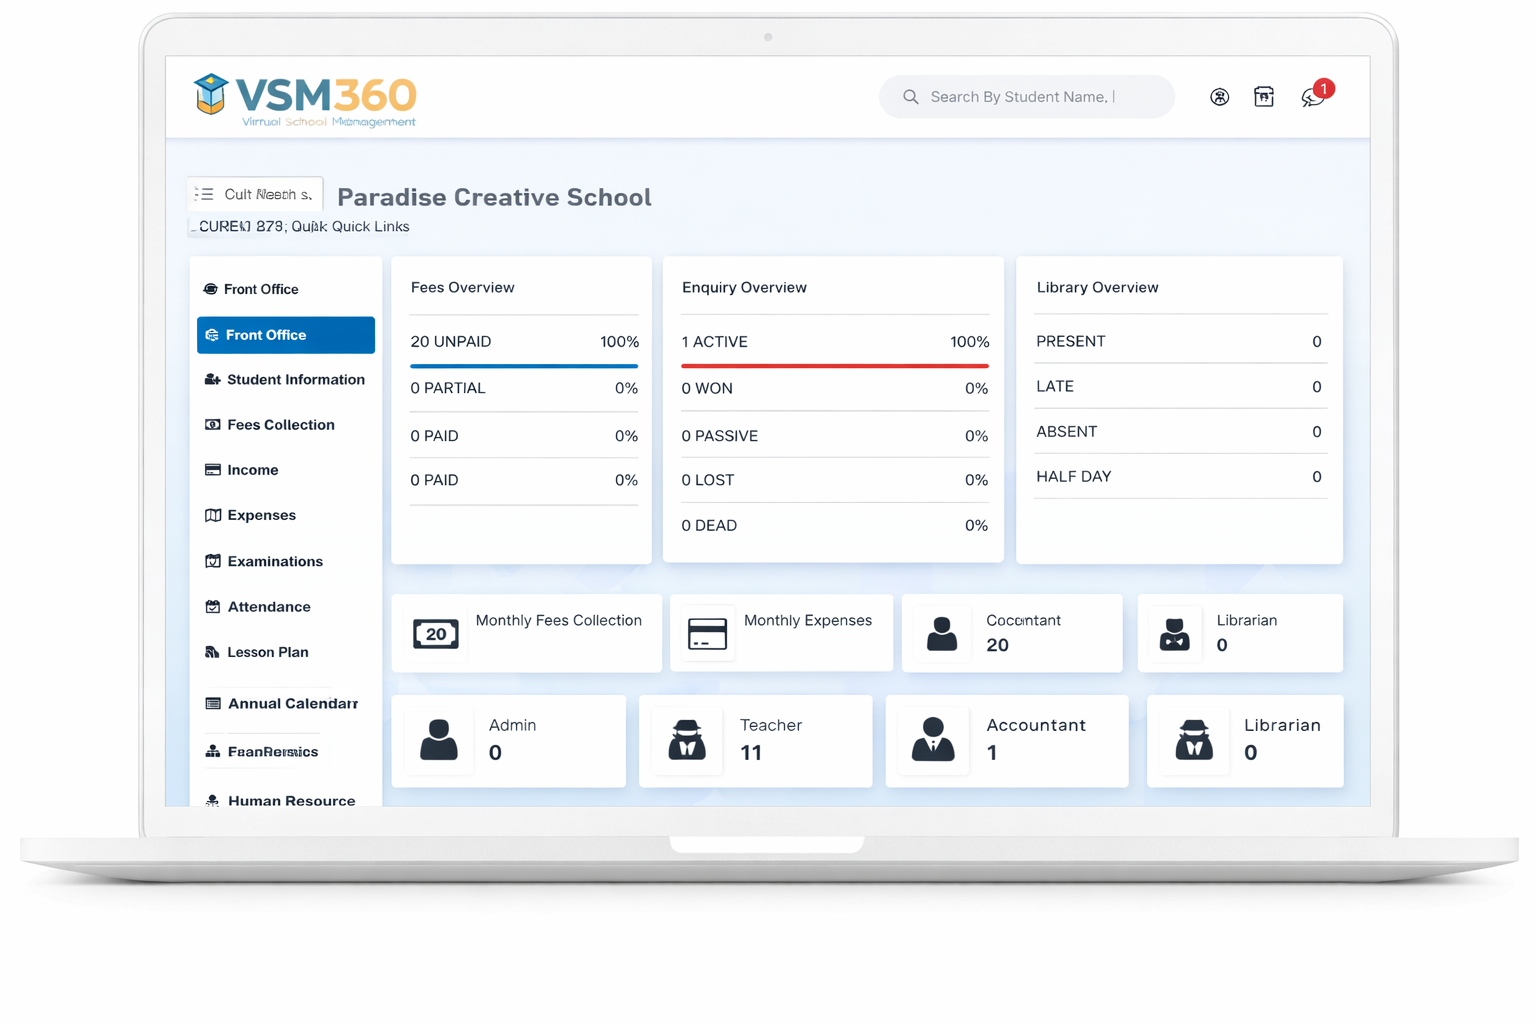Open chat notifications with red badge
Screen dimensions: 1536x1024
tap(1313, 97)
